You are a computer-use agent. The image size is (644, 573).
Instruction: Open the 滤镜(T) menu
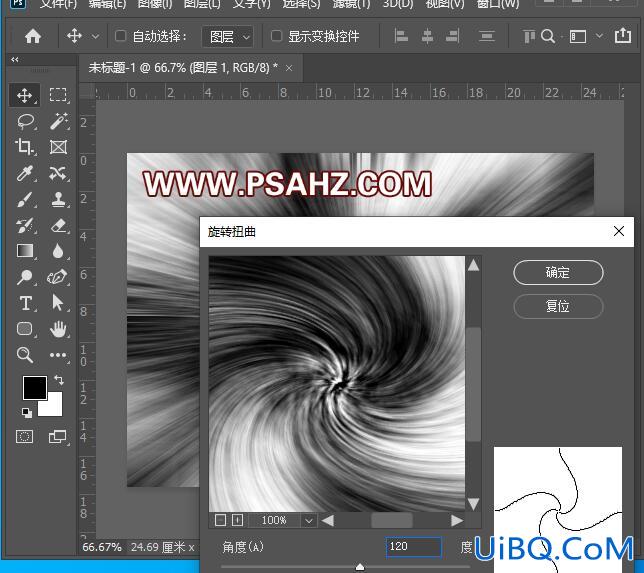click(351, 4)
